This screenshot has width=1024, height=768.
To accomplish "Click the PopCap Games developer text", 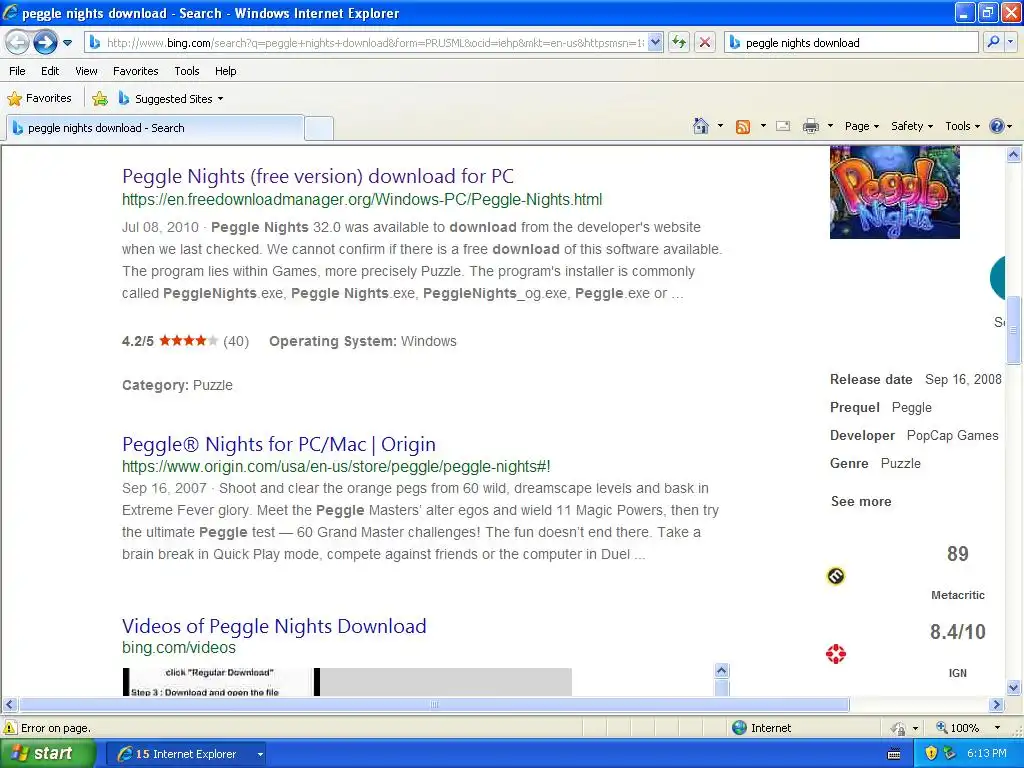I will (x=952, y=436).
